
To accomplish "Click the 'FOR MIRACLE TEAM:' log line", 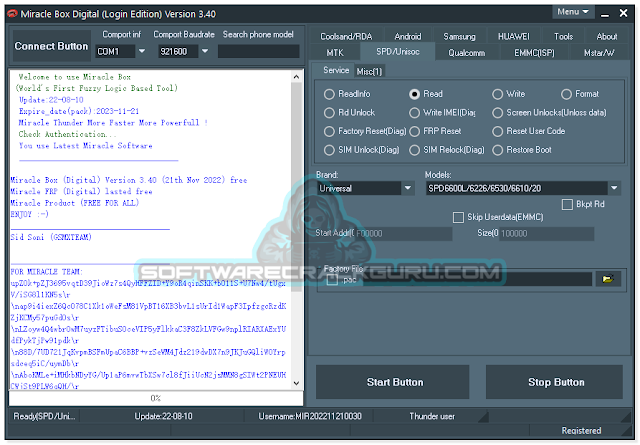I will click(x=47, y=272).
